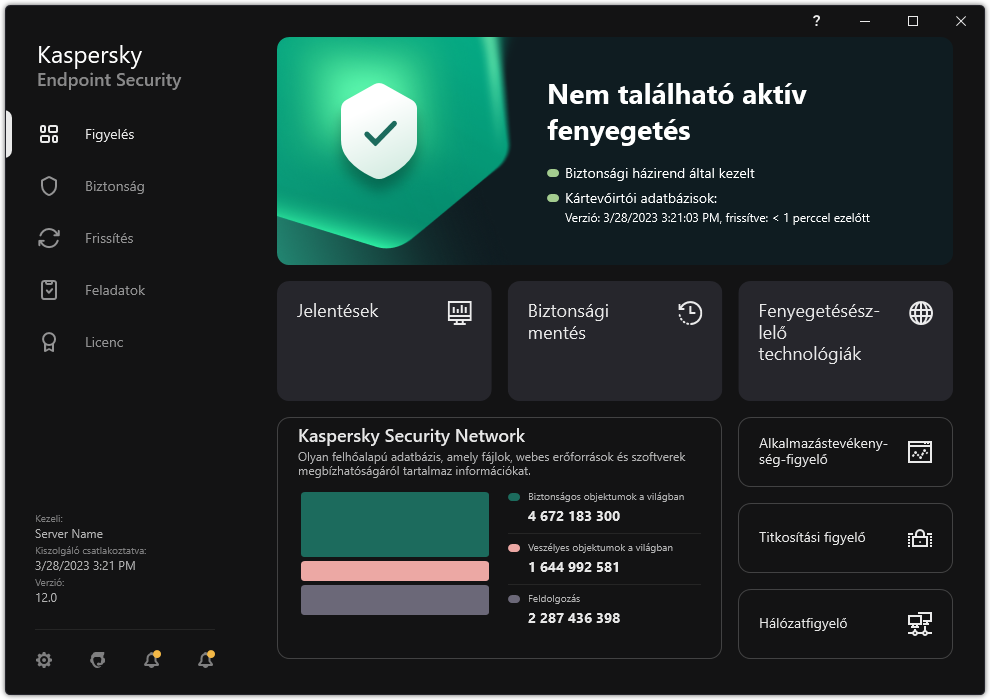990x700 pixels.
Task: Open the help question mark
Action: (x=815, y=21)
